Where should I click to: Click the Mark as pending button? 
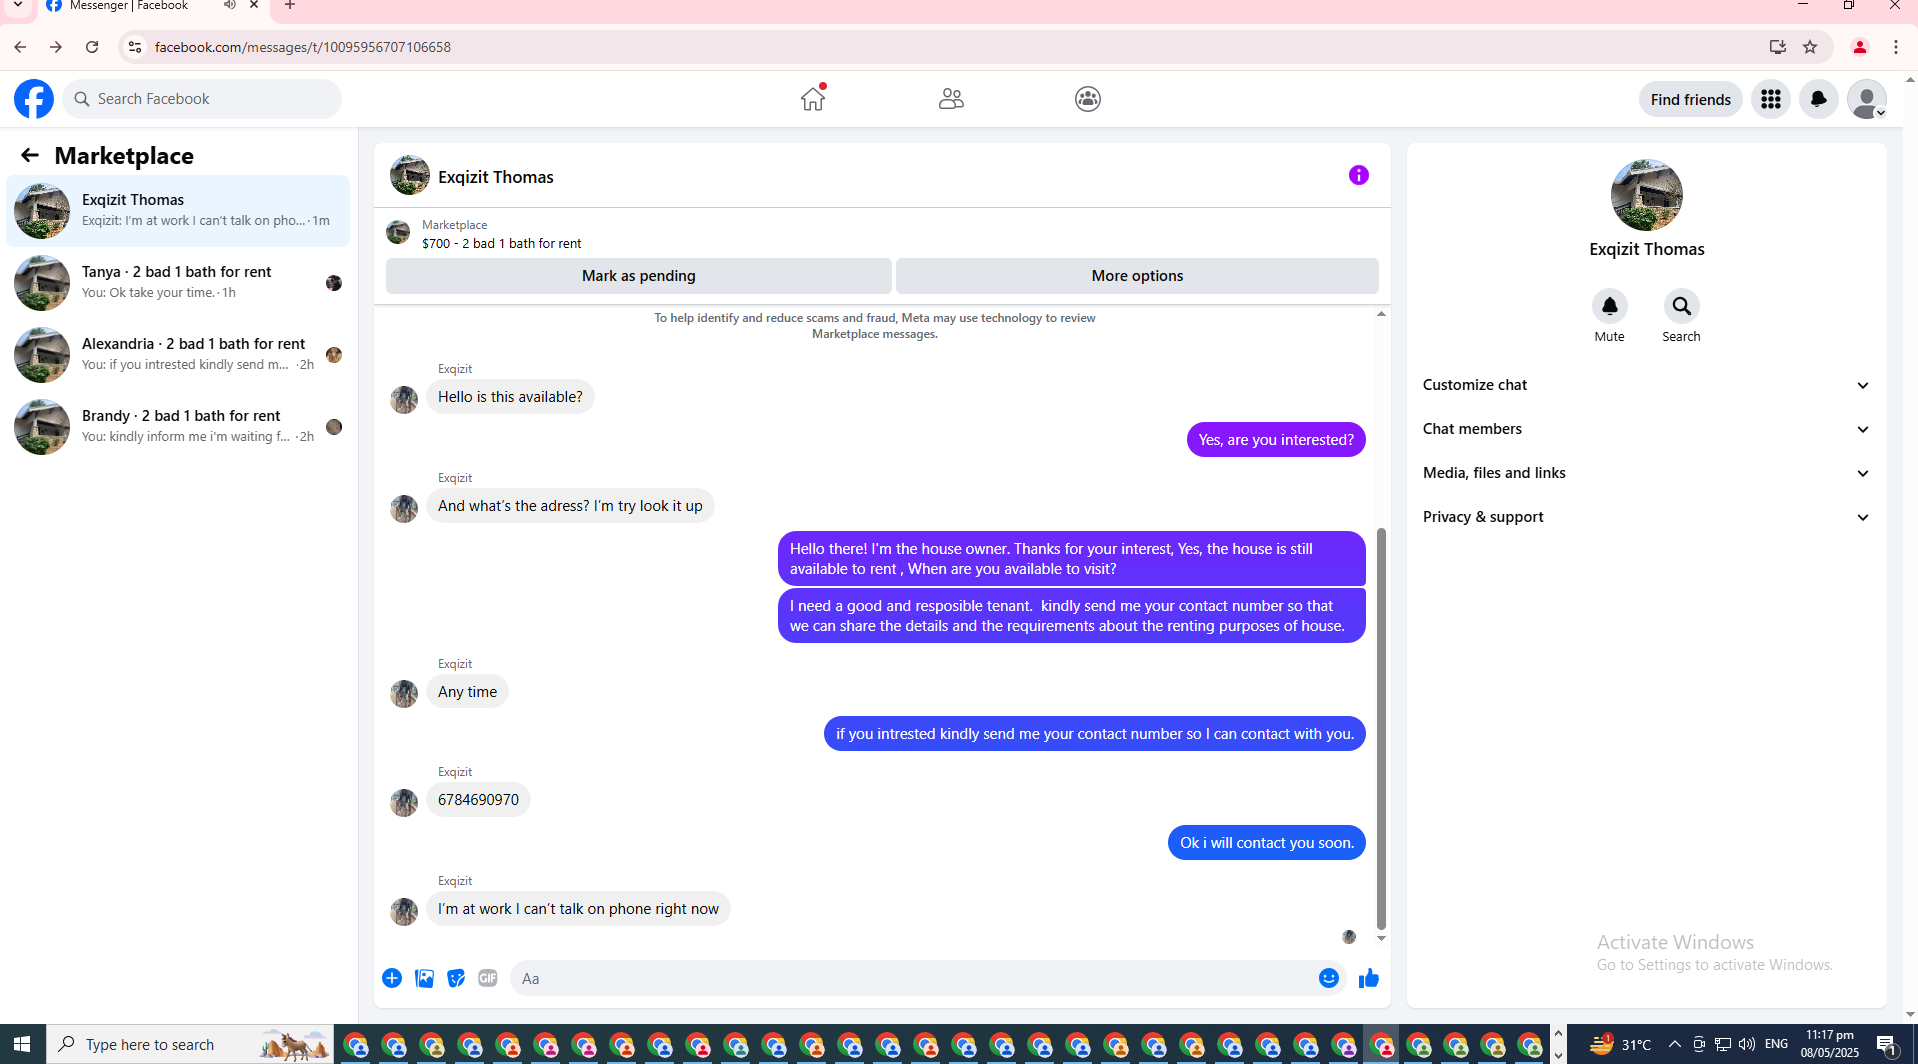coord(639,276)
